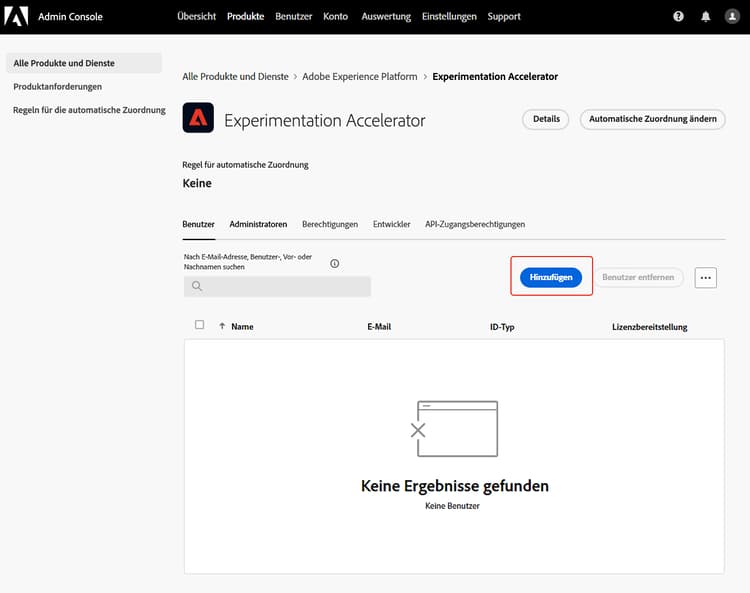The width and height of the screenshot is (750, 593).
Task: Open notifications bell icon
Action: (x=706, y=17)
